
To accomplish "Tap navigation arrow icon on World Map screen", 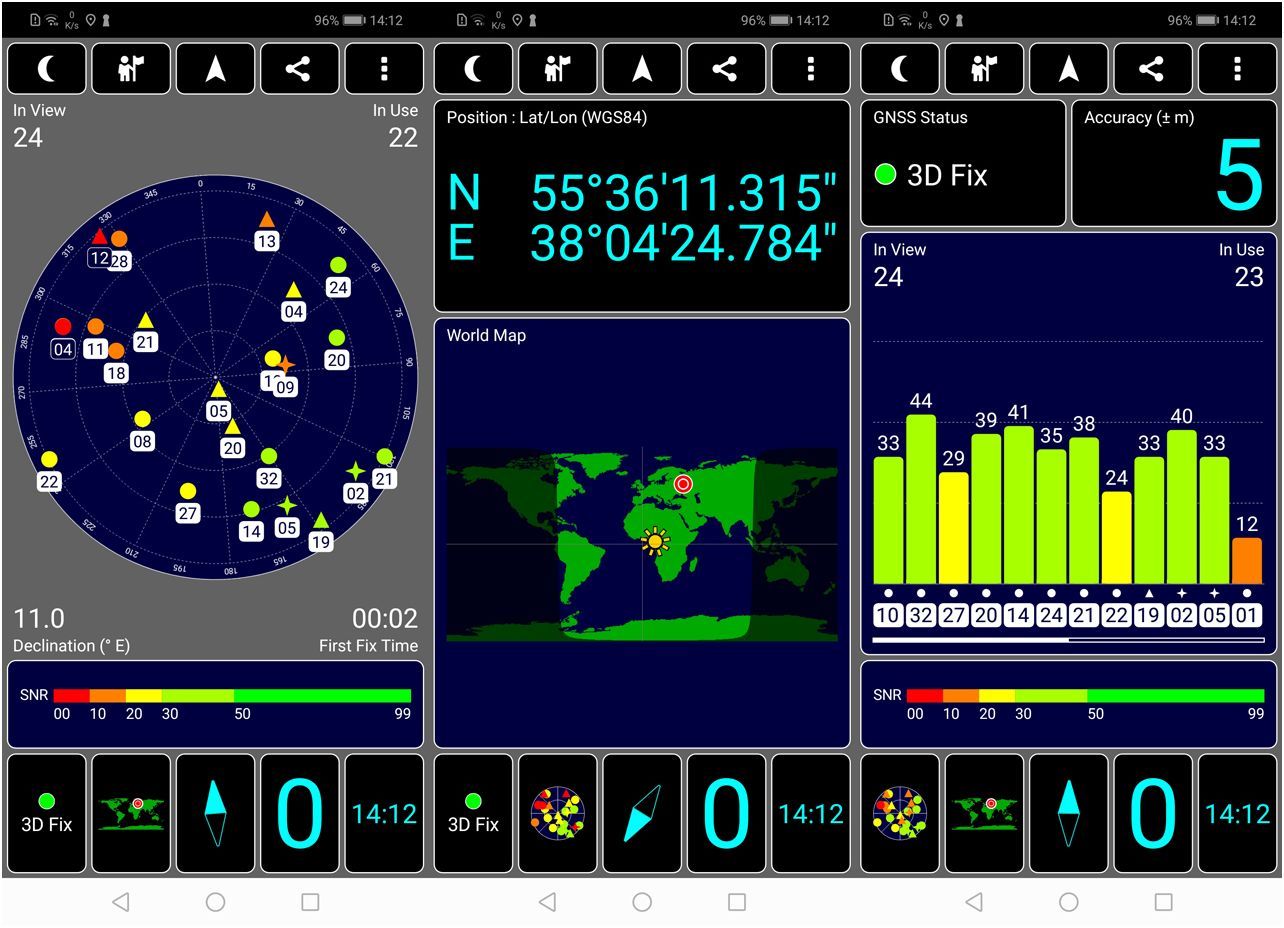I will click(x=642, y=69).
